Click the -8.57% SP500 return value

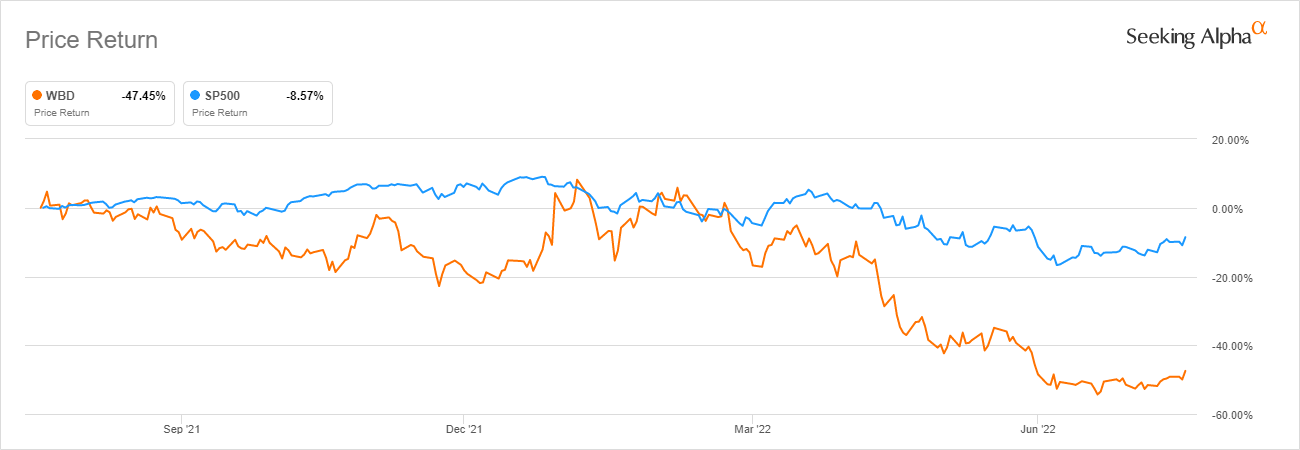pos(304,96)
